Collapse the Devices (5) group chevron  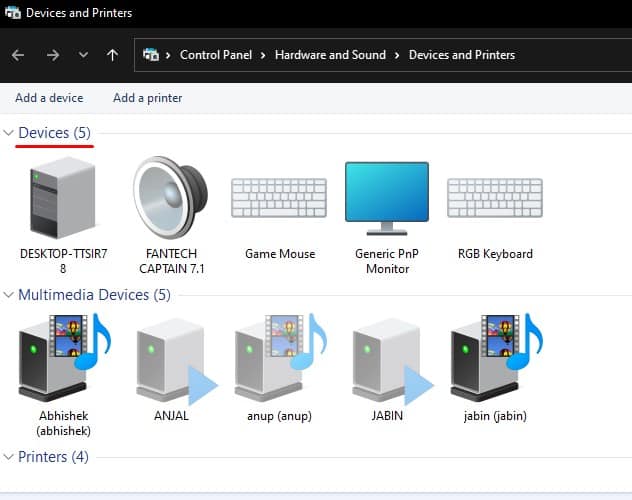(8, 133)
